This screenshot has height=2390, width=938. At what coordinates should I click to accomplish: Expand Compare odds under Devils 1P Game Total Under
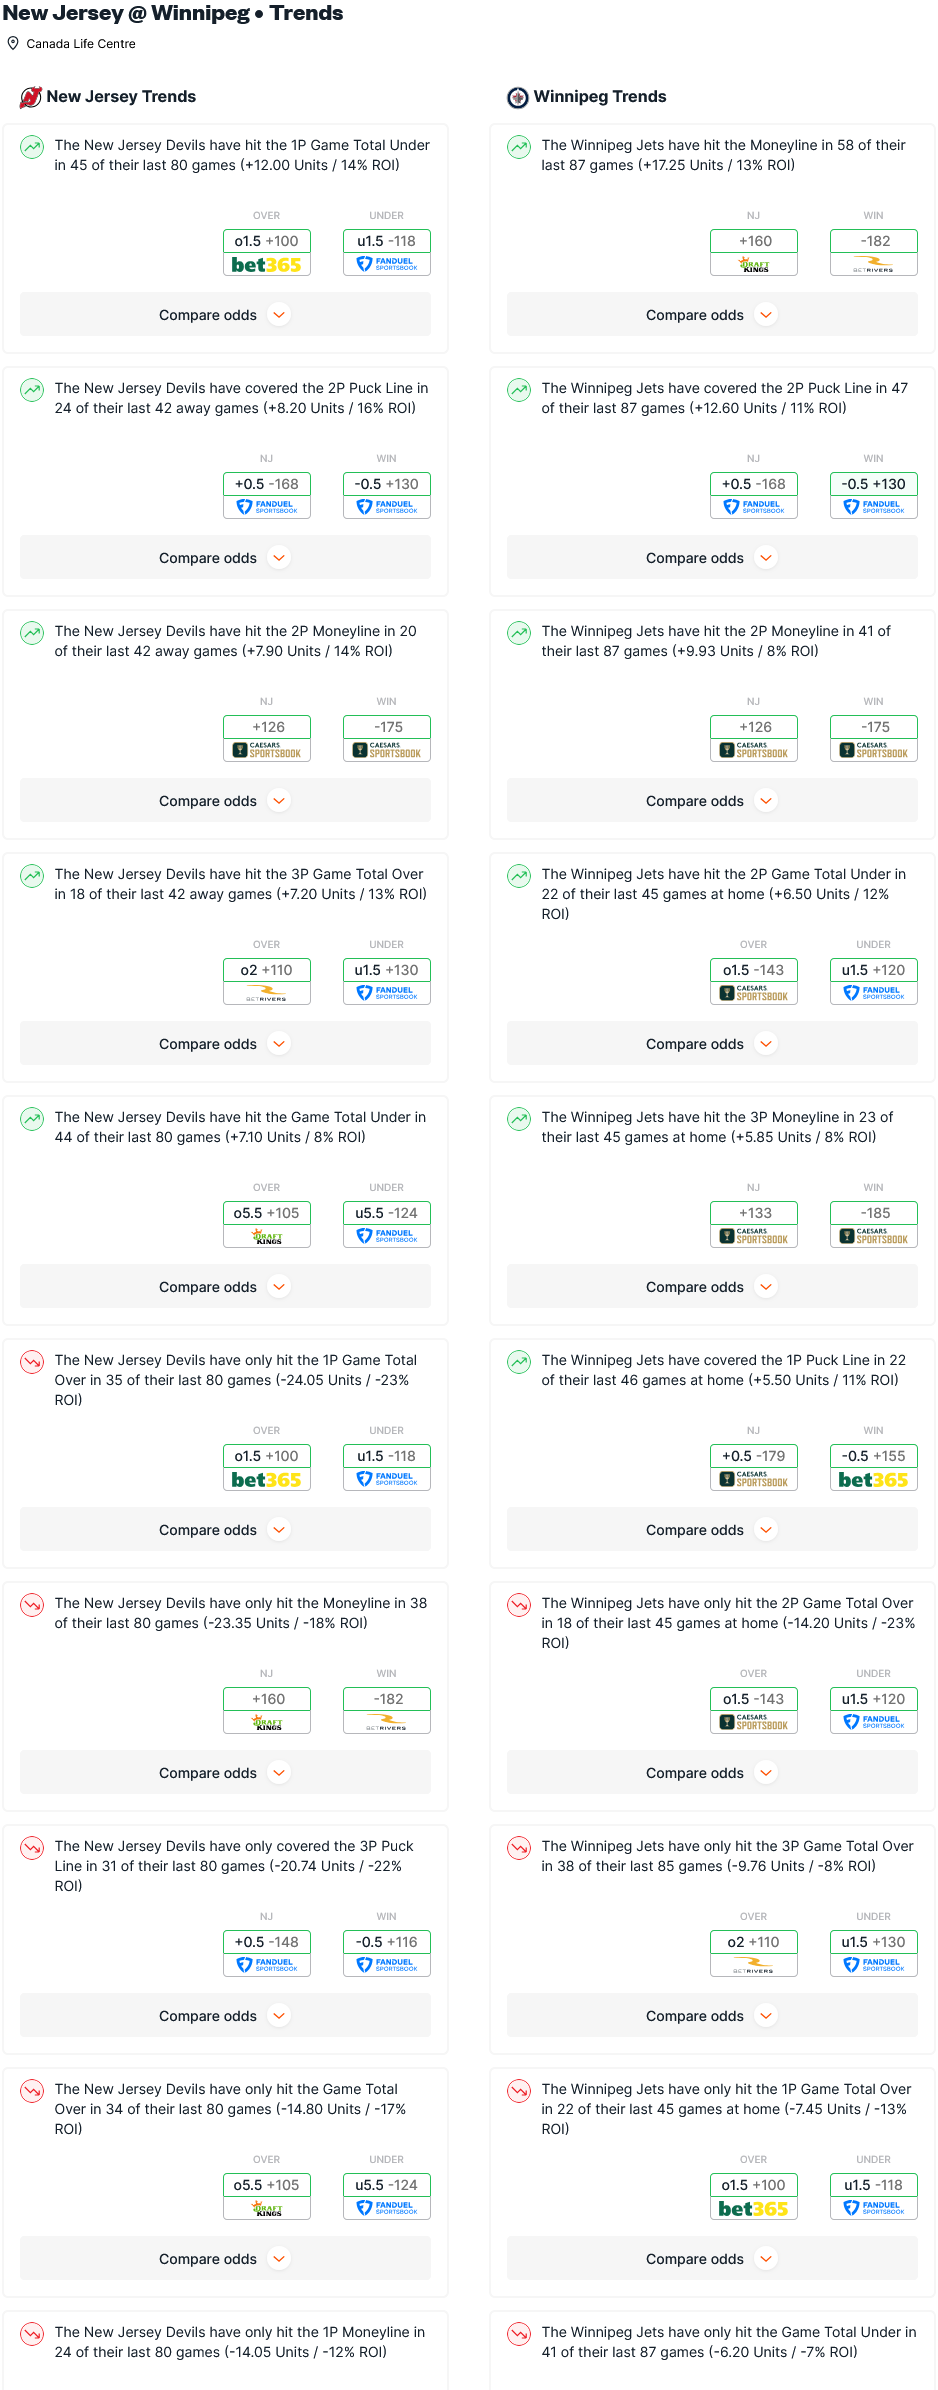pos(225,315)
